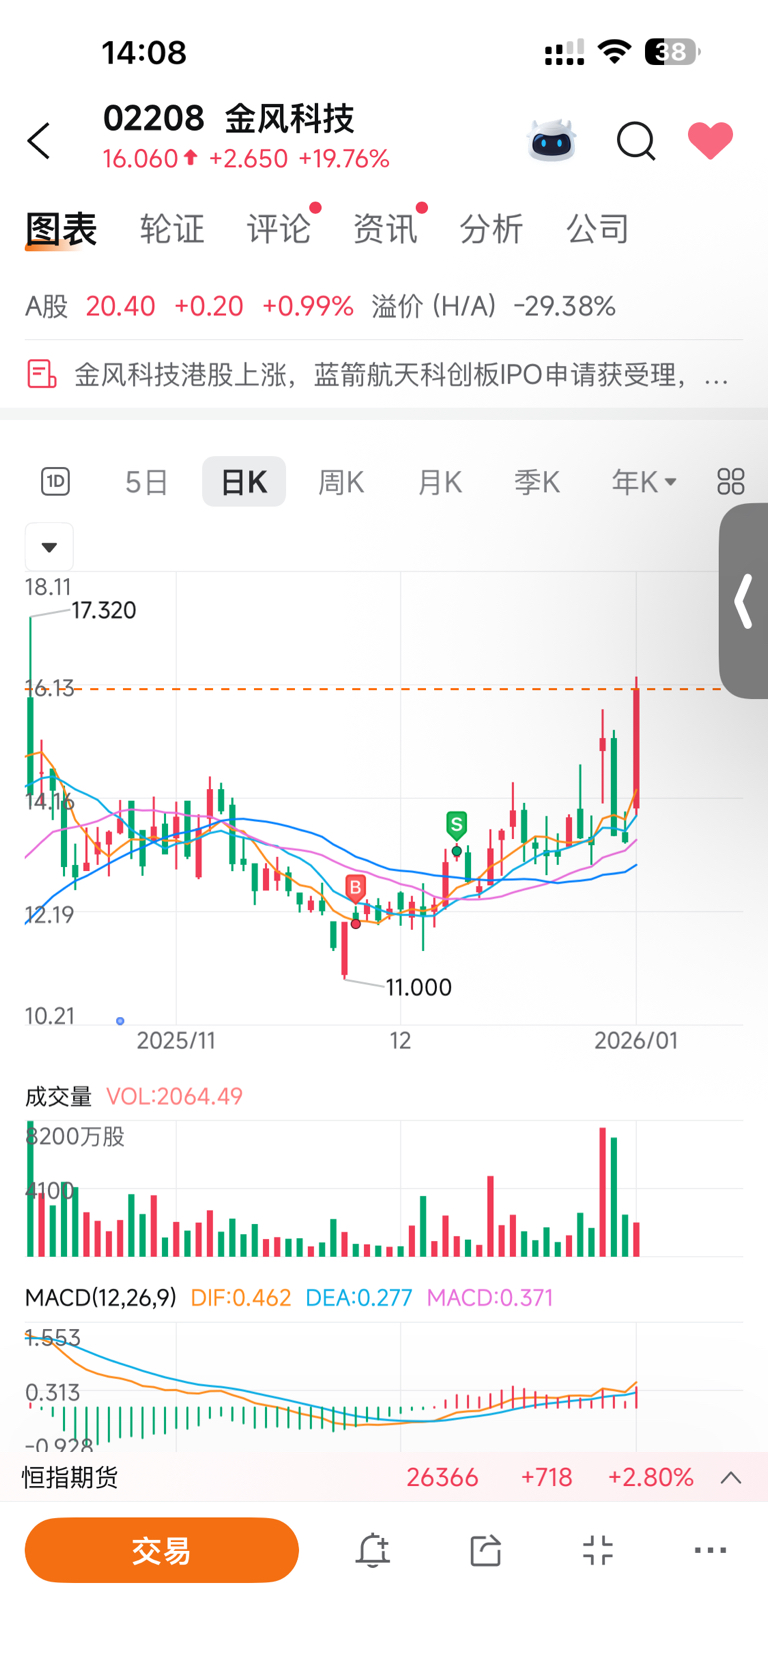Screen dimensions: 768x1663
Task: Tap the 02208 金风科技 stock title
Action: 229,119
